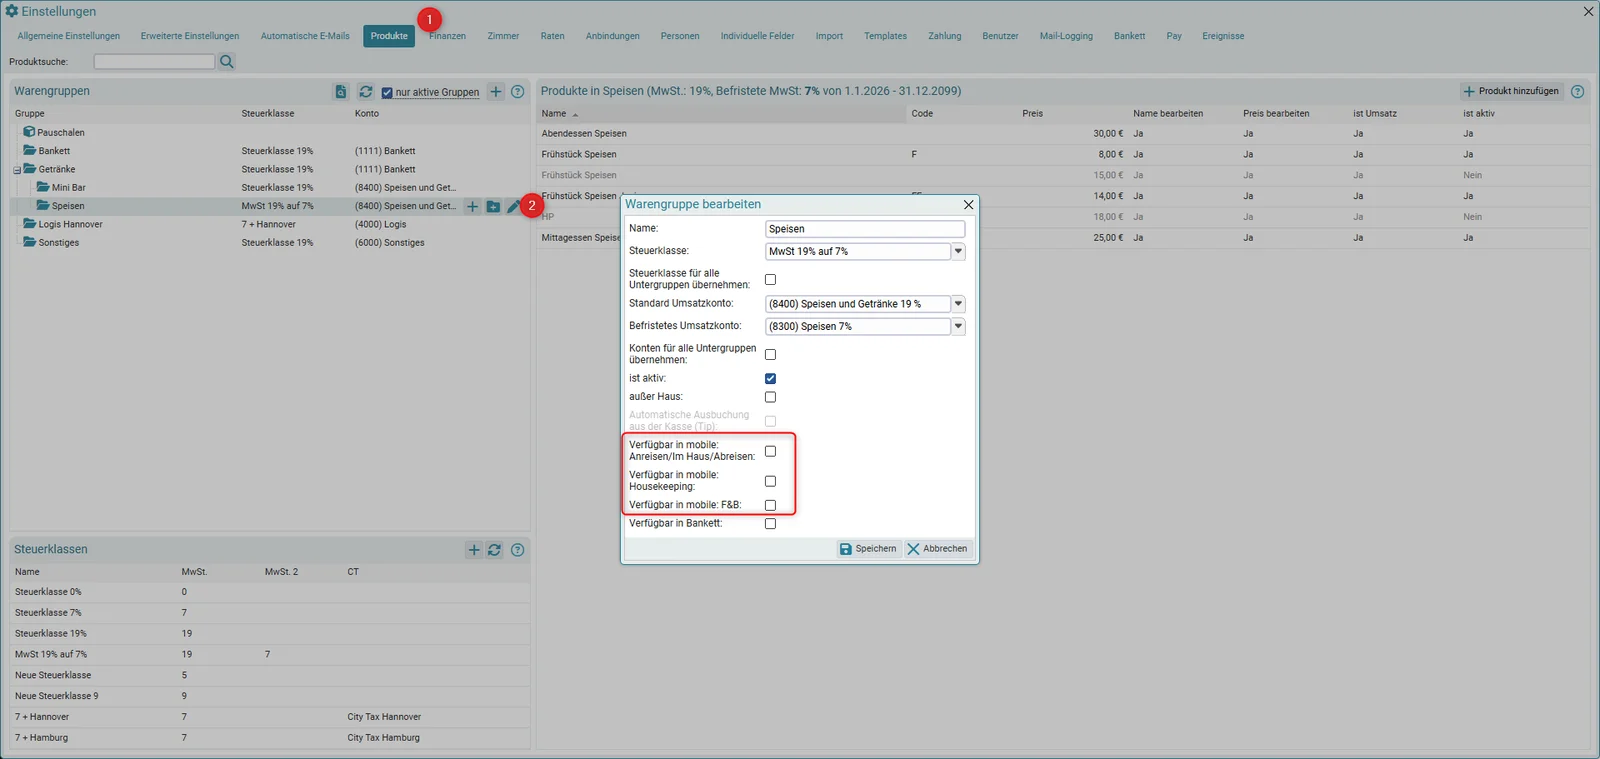The height and width of the screenshot is (759, 1600).
Task: Open help for Steuerklassen panel
Action: pos(518,550)
